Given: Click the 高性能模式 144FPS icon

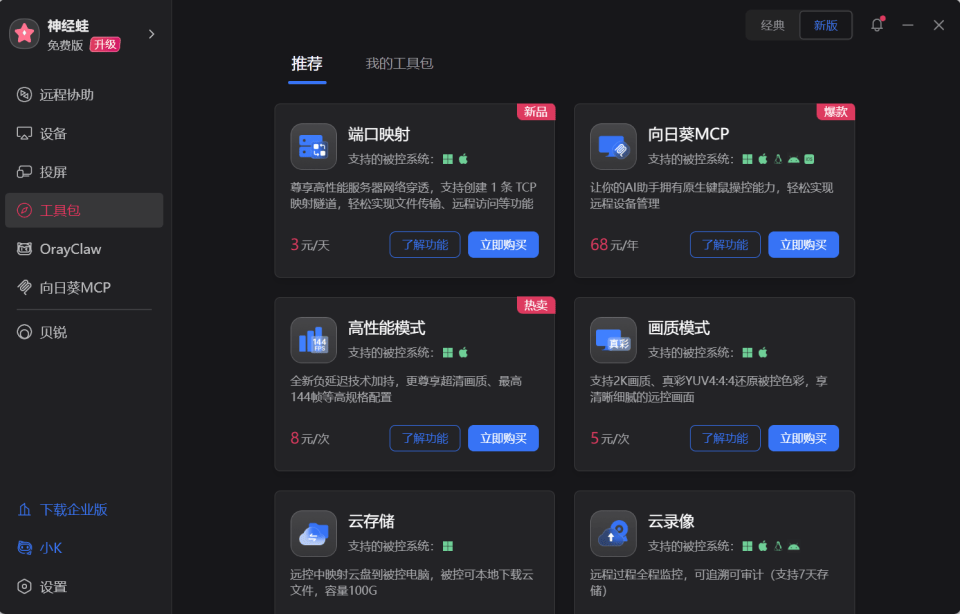Looking at the screenshot, I should [x=313, y=340].
